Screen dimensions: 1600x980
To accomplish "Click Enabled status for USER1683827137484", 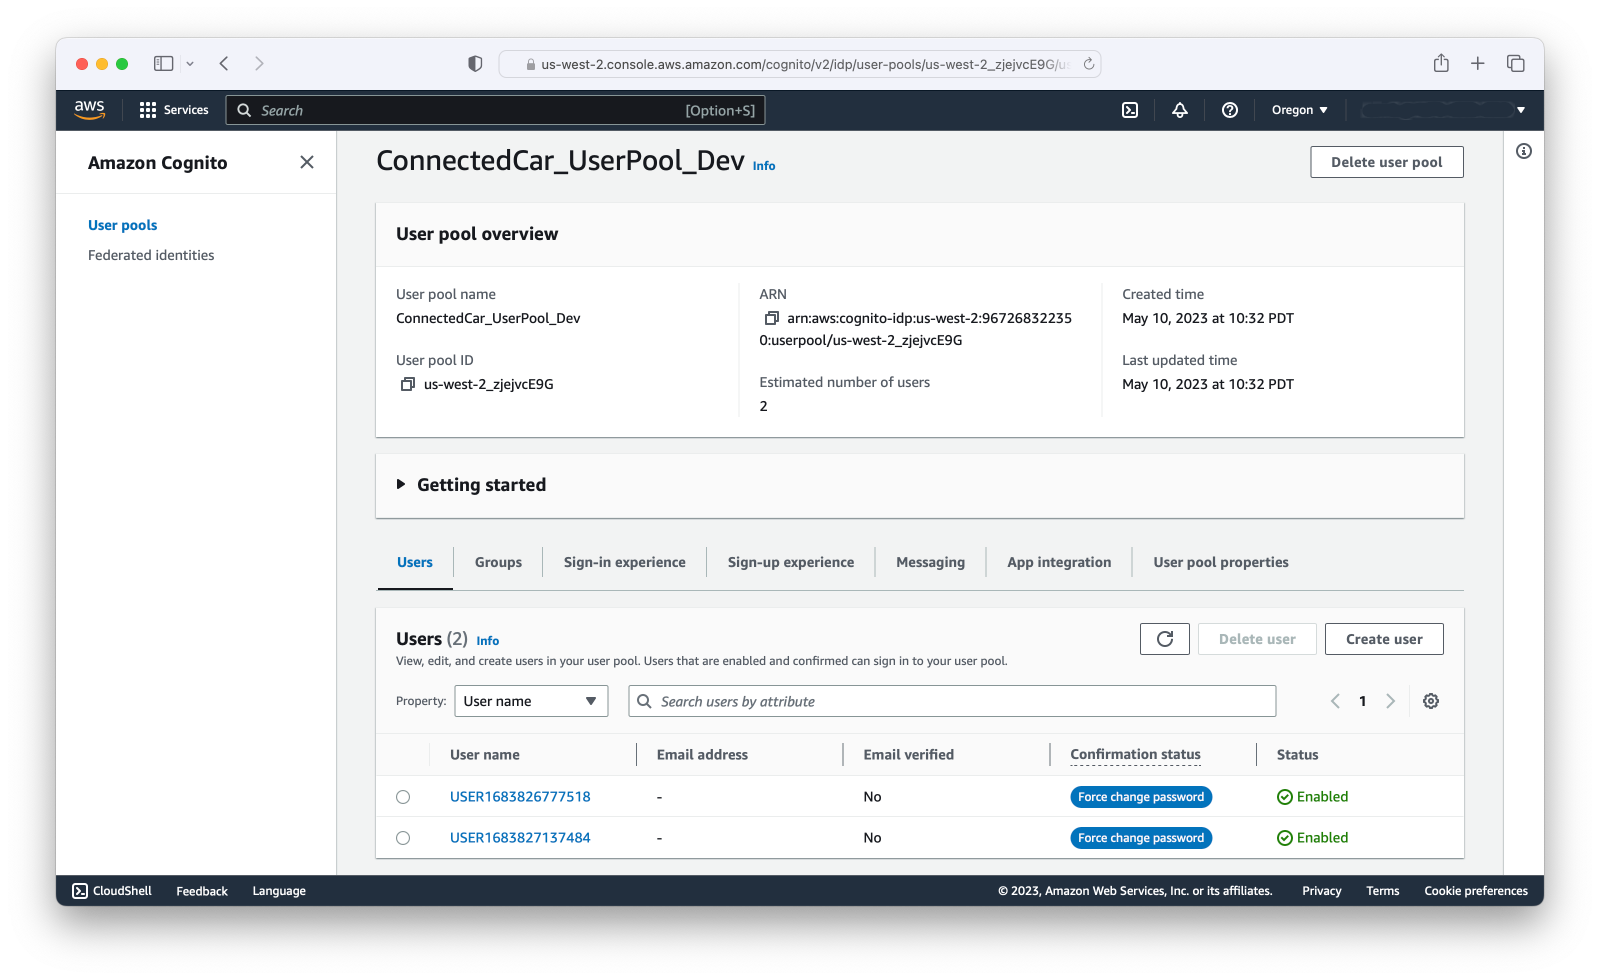I will [x=1313, y=838].
